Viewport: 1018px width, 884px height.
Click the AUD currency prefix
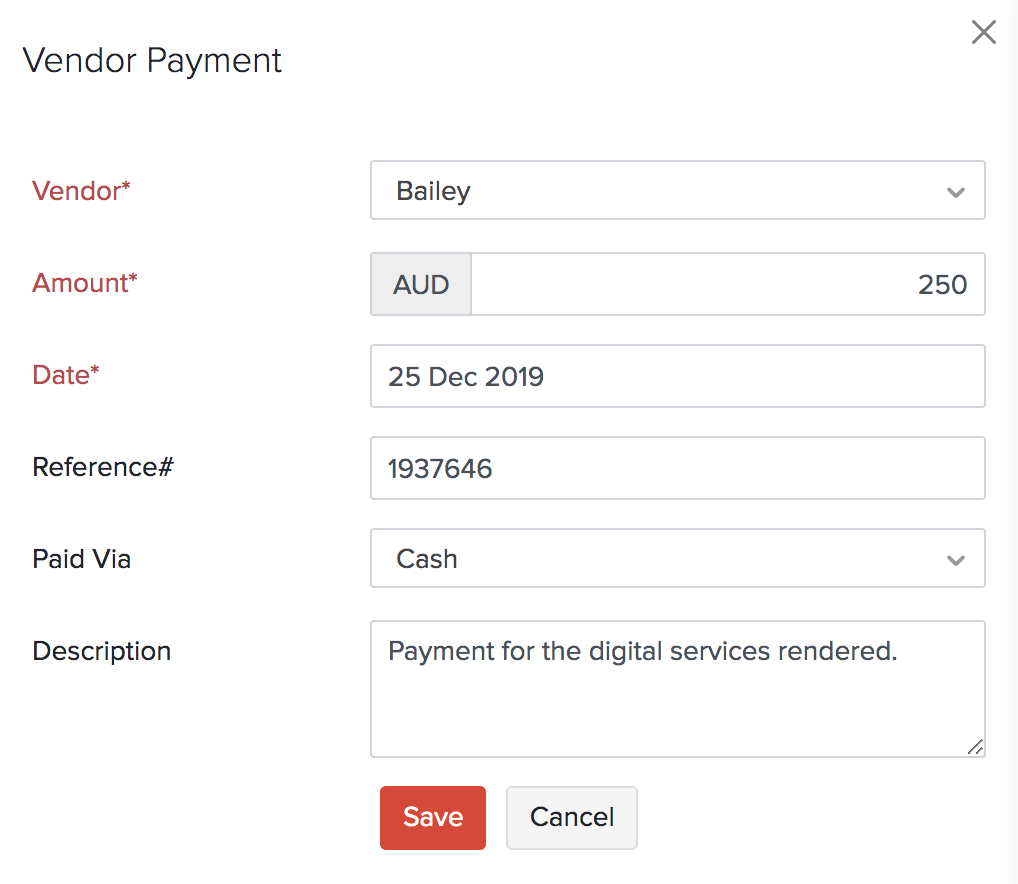tap(421, 285)
